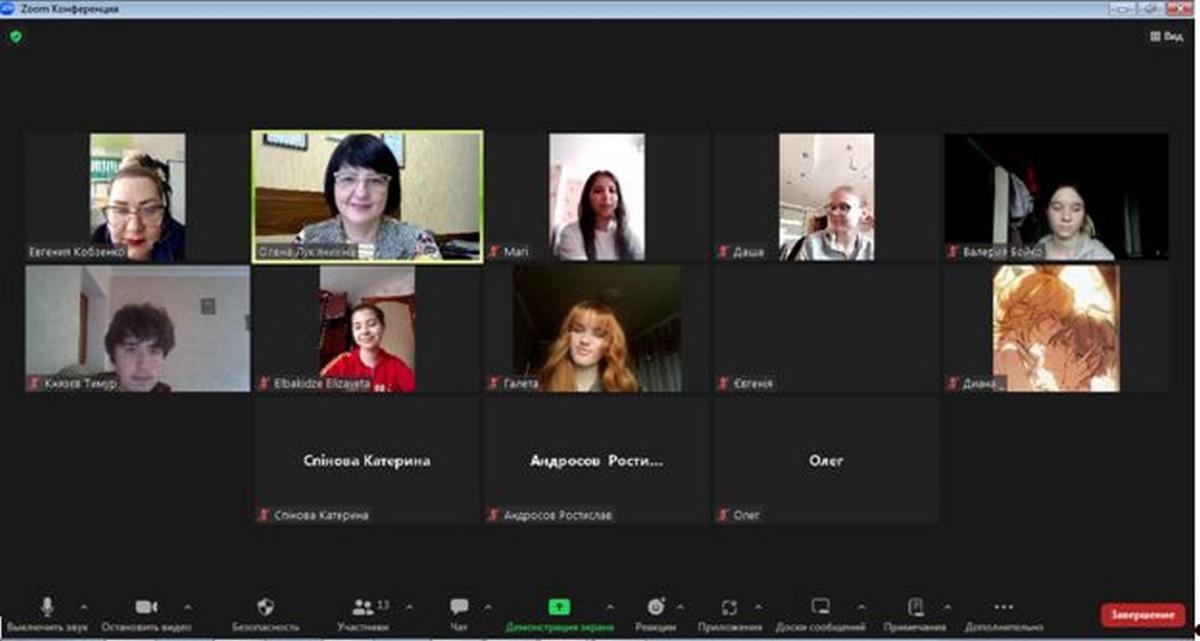Open Доски сообщений whiteboards icon

click(x=820, y=606)
